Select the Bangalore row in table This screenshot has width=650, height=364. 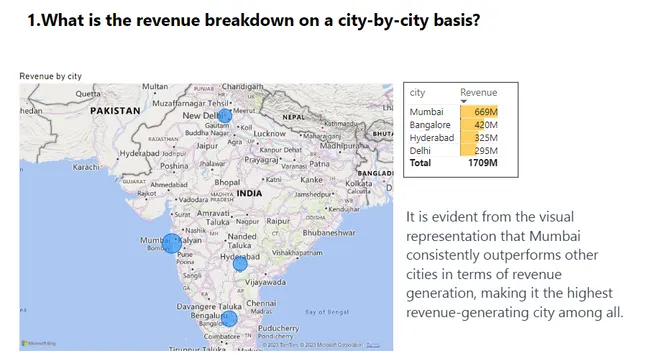pos(454,125)
